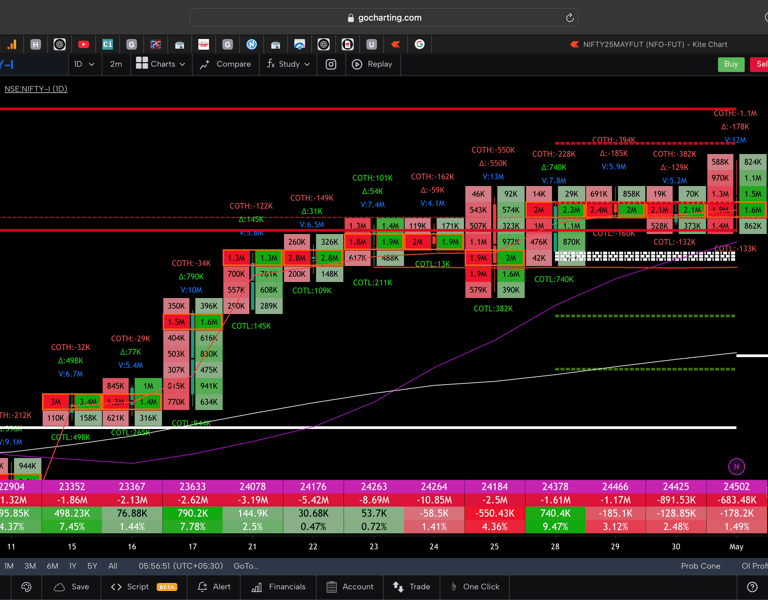Click the 24502 value in the stats row

point(736,487)
